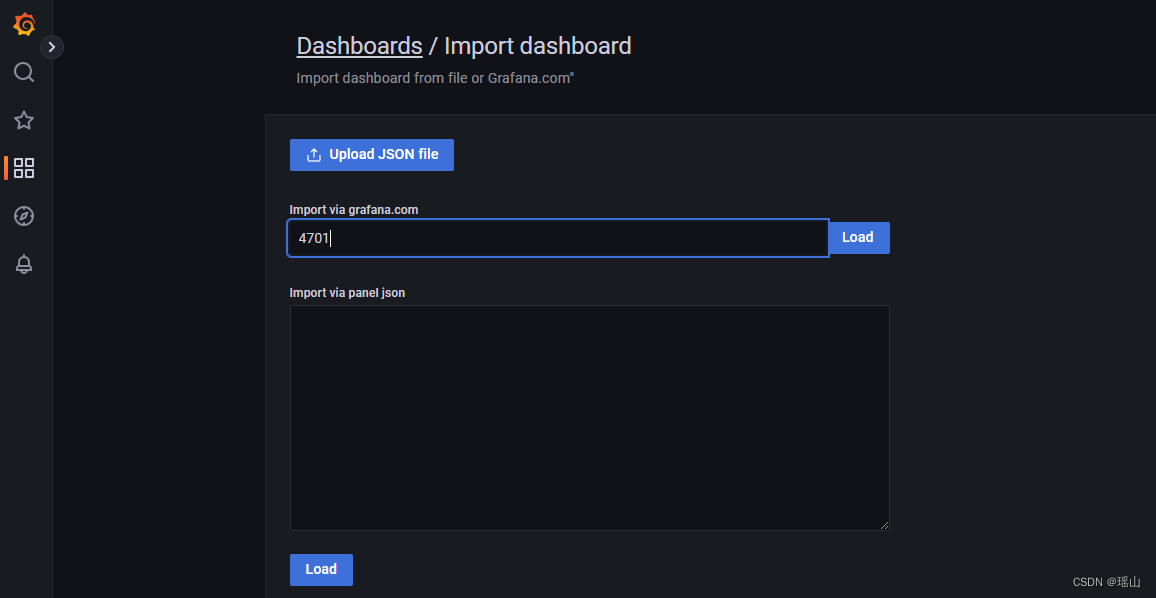Screen dimensions: 1156x598
Task: Click the 'Import via grafana.com' label
Action: click(x=354, y=209)
